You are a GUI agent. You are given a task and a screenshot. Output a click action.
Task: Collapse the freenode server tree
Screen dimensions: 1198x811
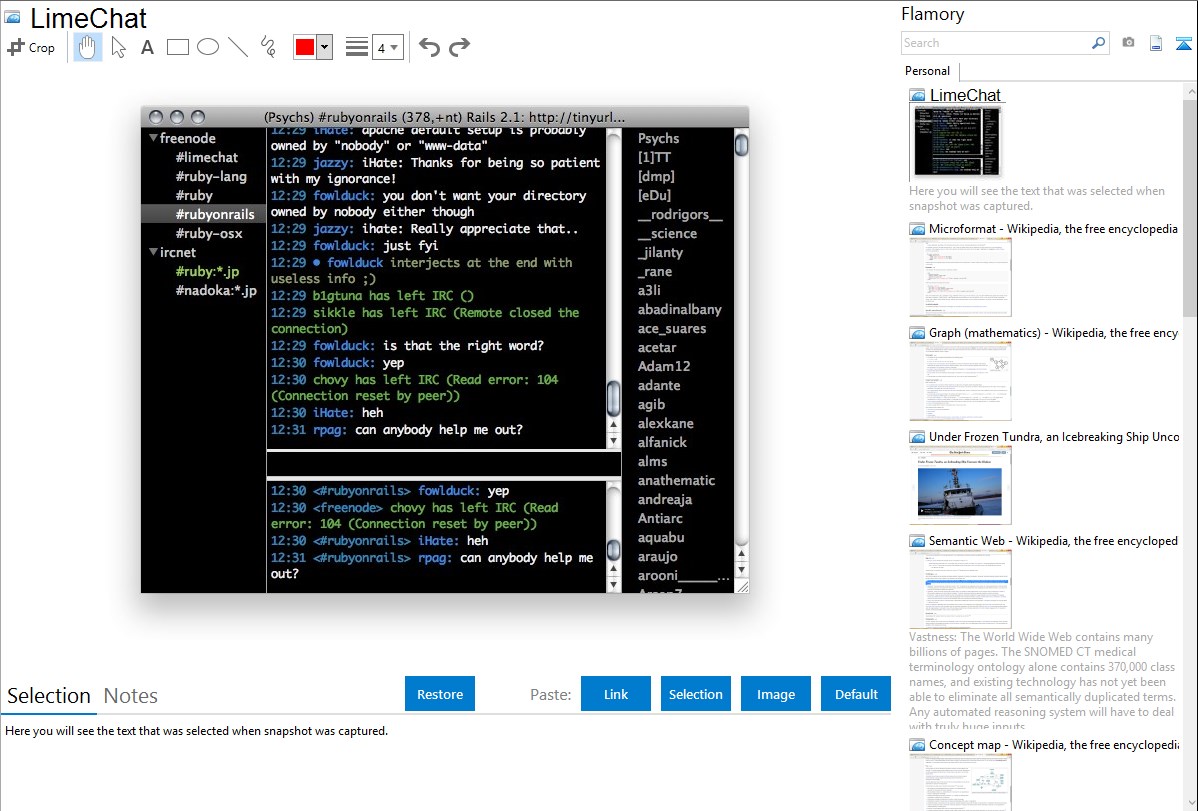tap(154, 138)
